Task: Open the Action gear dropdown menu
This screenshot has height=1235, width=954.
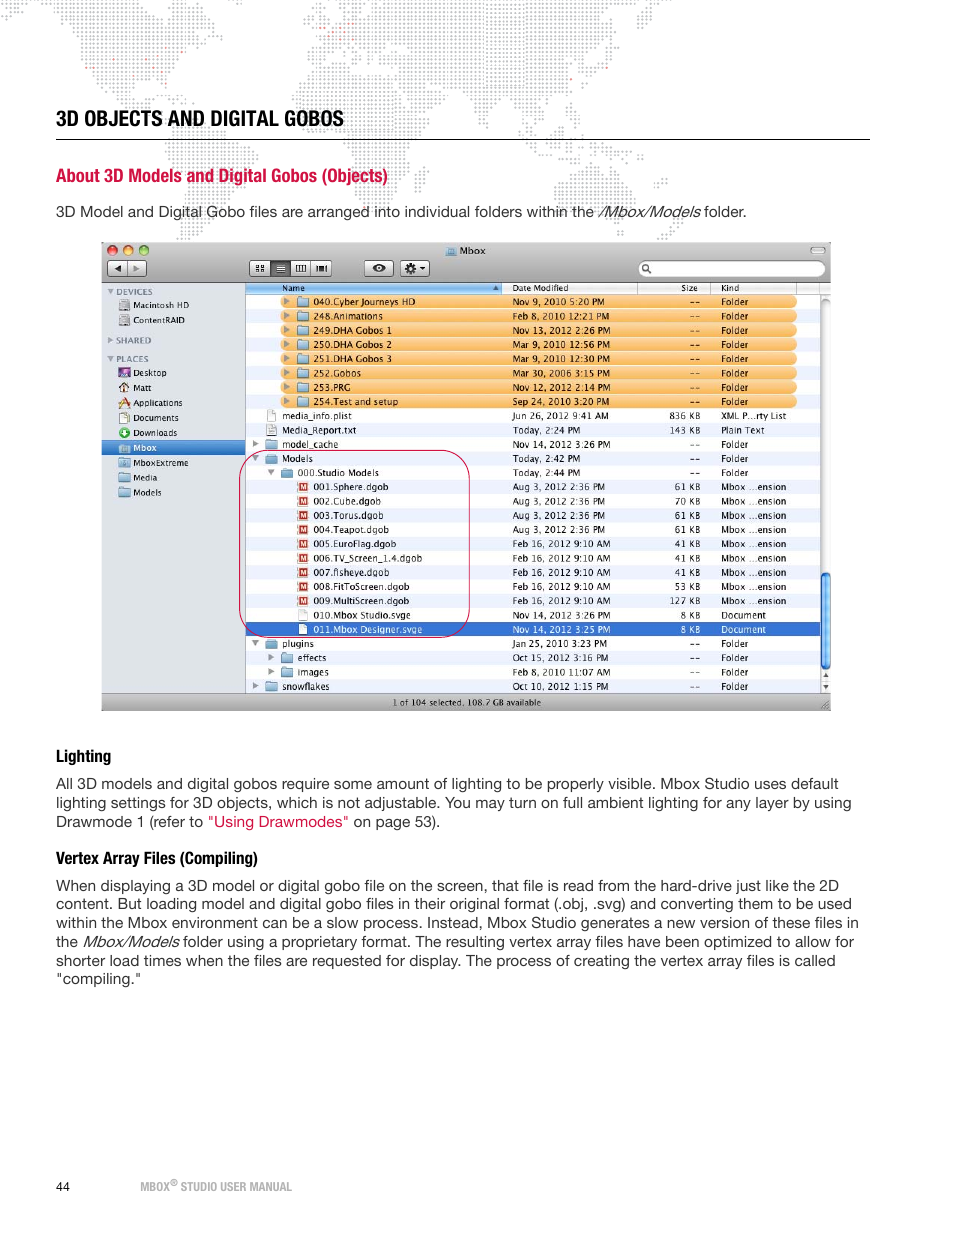Action: coord(415,268)
